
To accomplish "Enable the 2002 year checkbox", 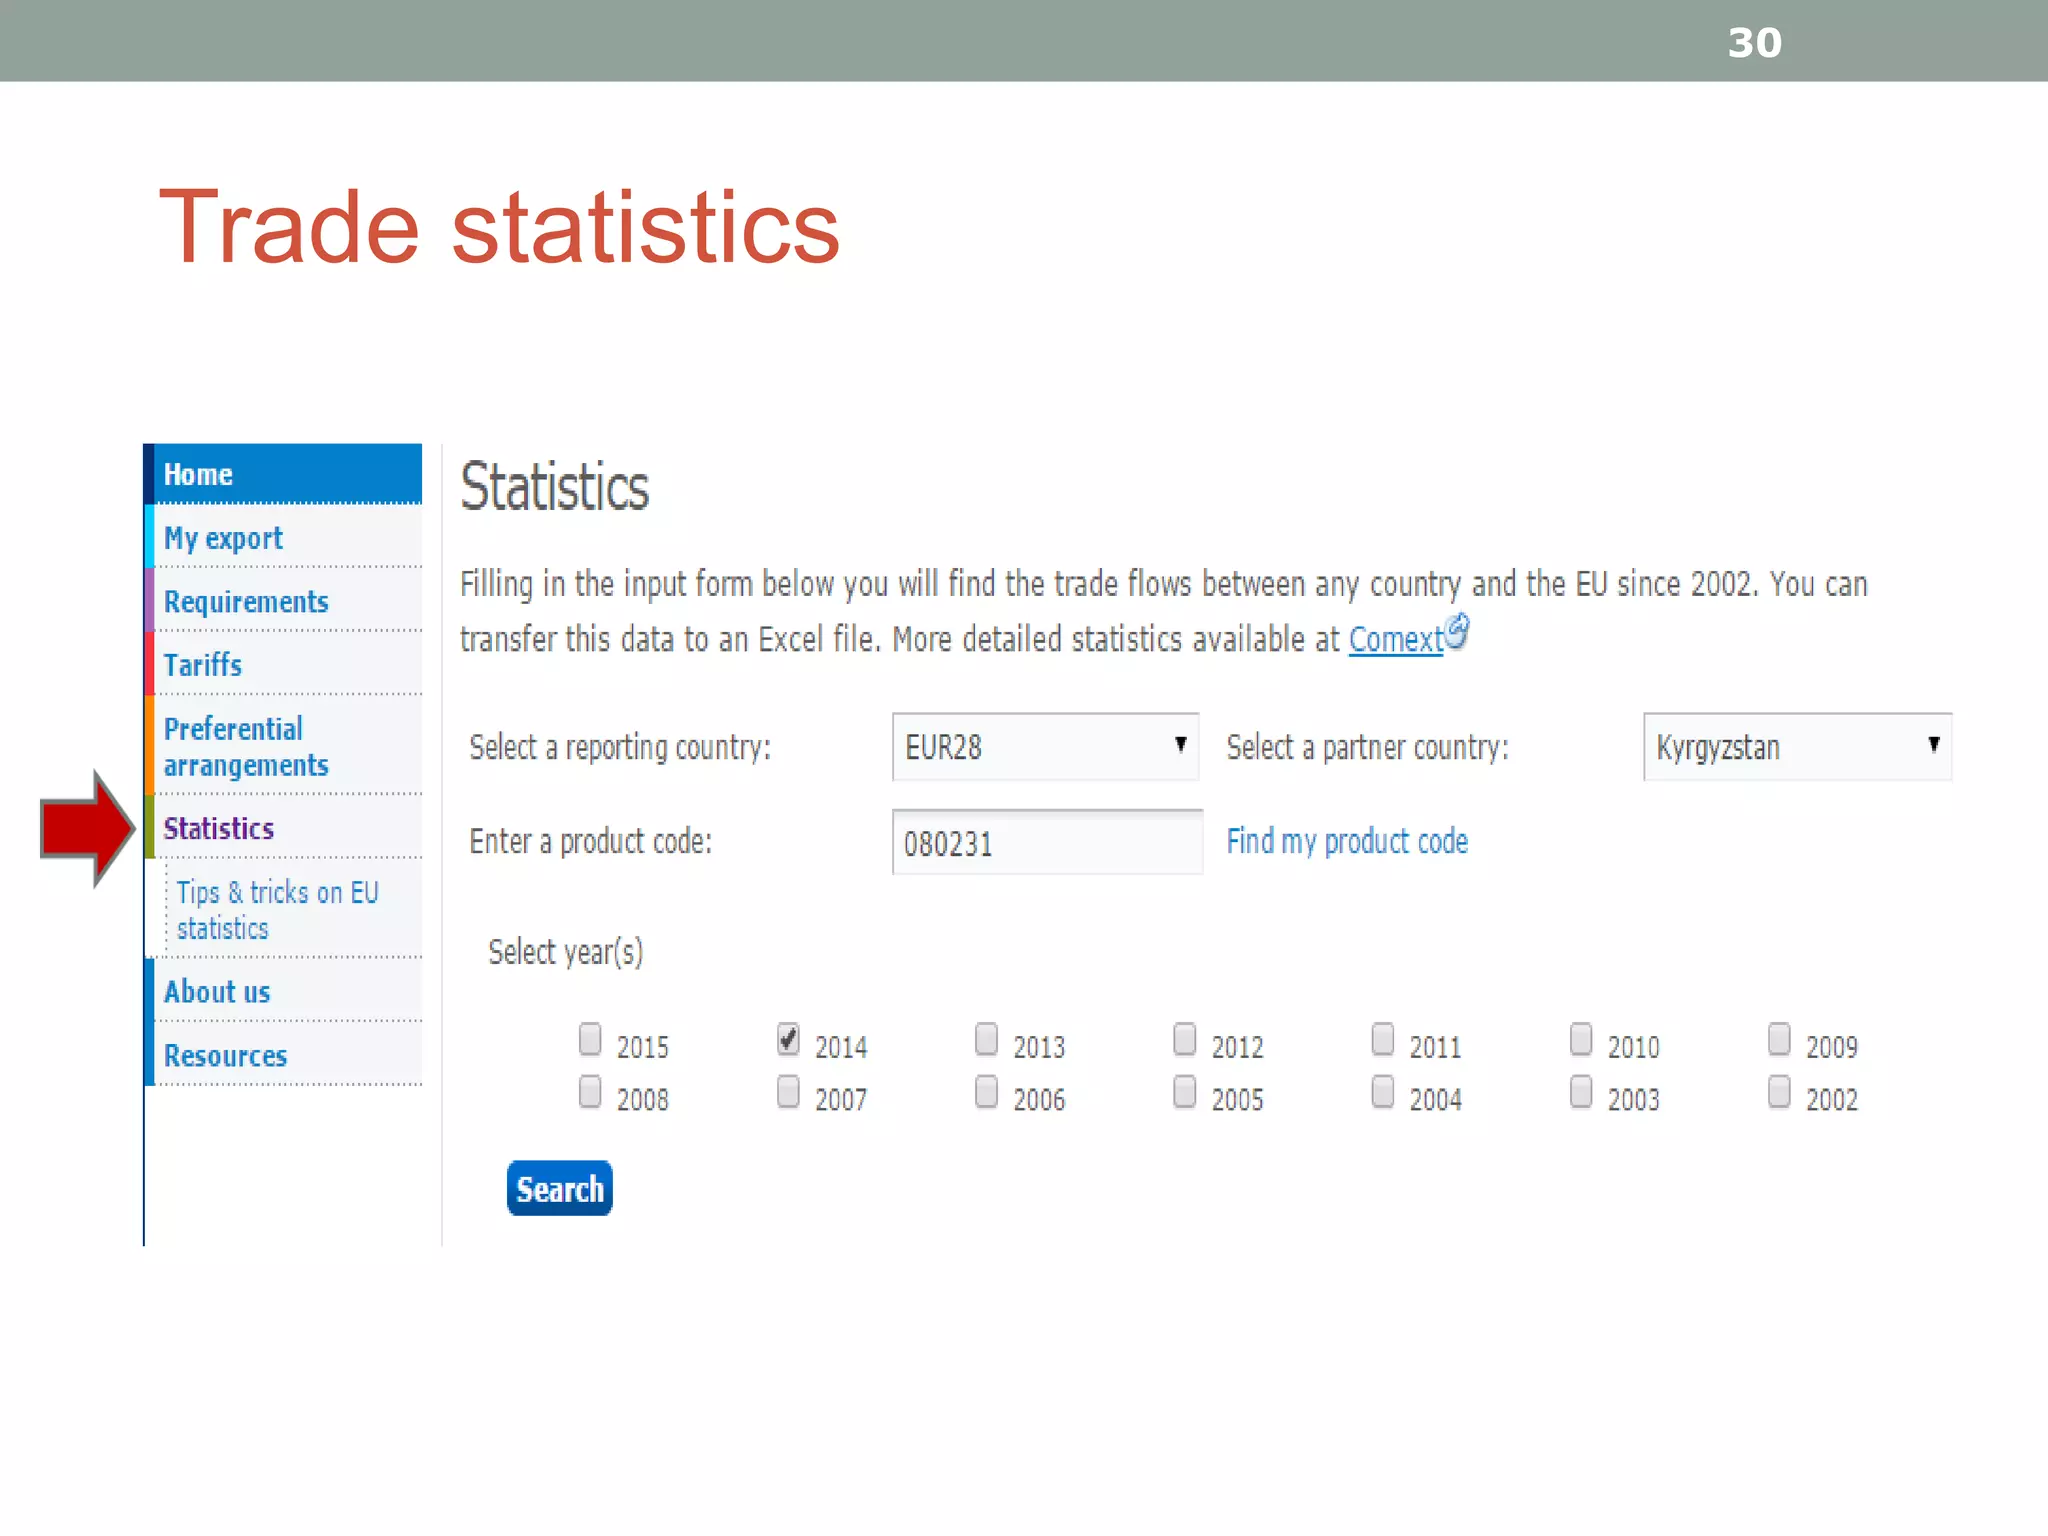I will pyautogui.click(x=1778, y=1091).
